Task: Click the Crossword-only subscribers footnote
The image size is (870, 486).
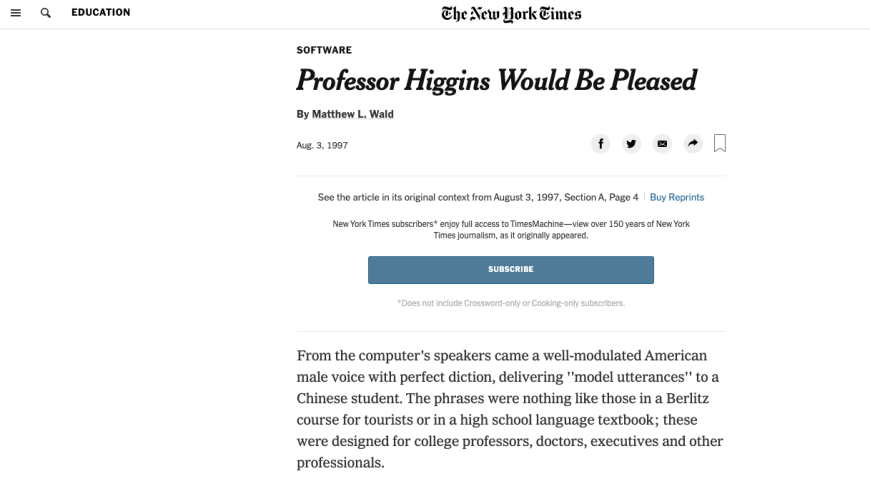Action: click(x=510, y=303)
